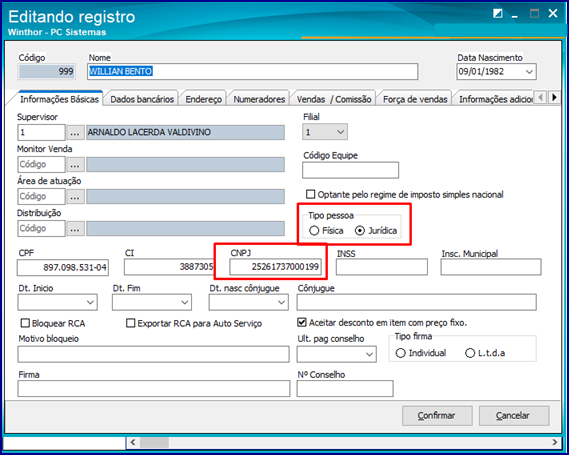Open the Dt. Fim date picker

pyautogui.click(x=185, y=302)
